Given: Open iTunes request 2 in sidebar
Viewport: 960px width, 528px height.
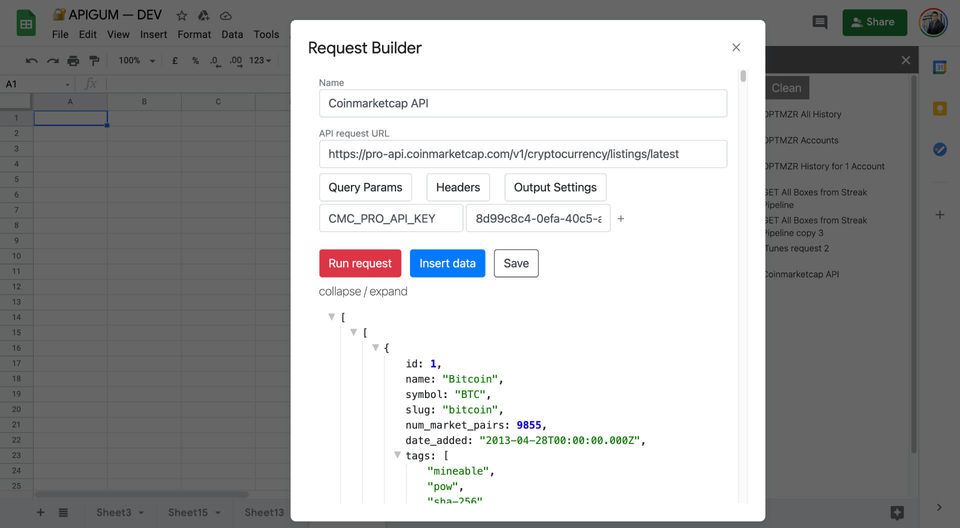Looking at the screenshot, I should [x=797, y=249].
